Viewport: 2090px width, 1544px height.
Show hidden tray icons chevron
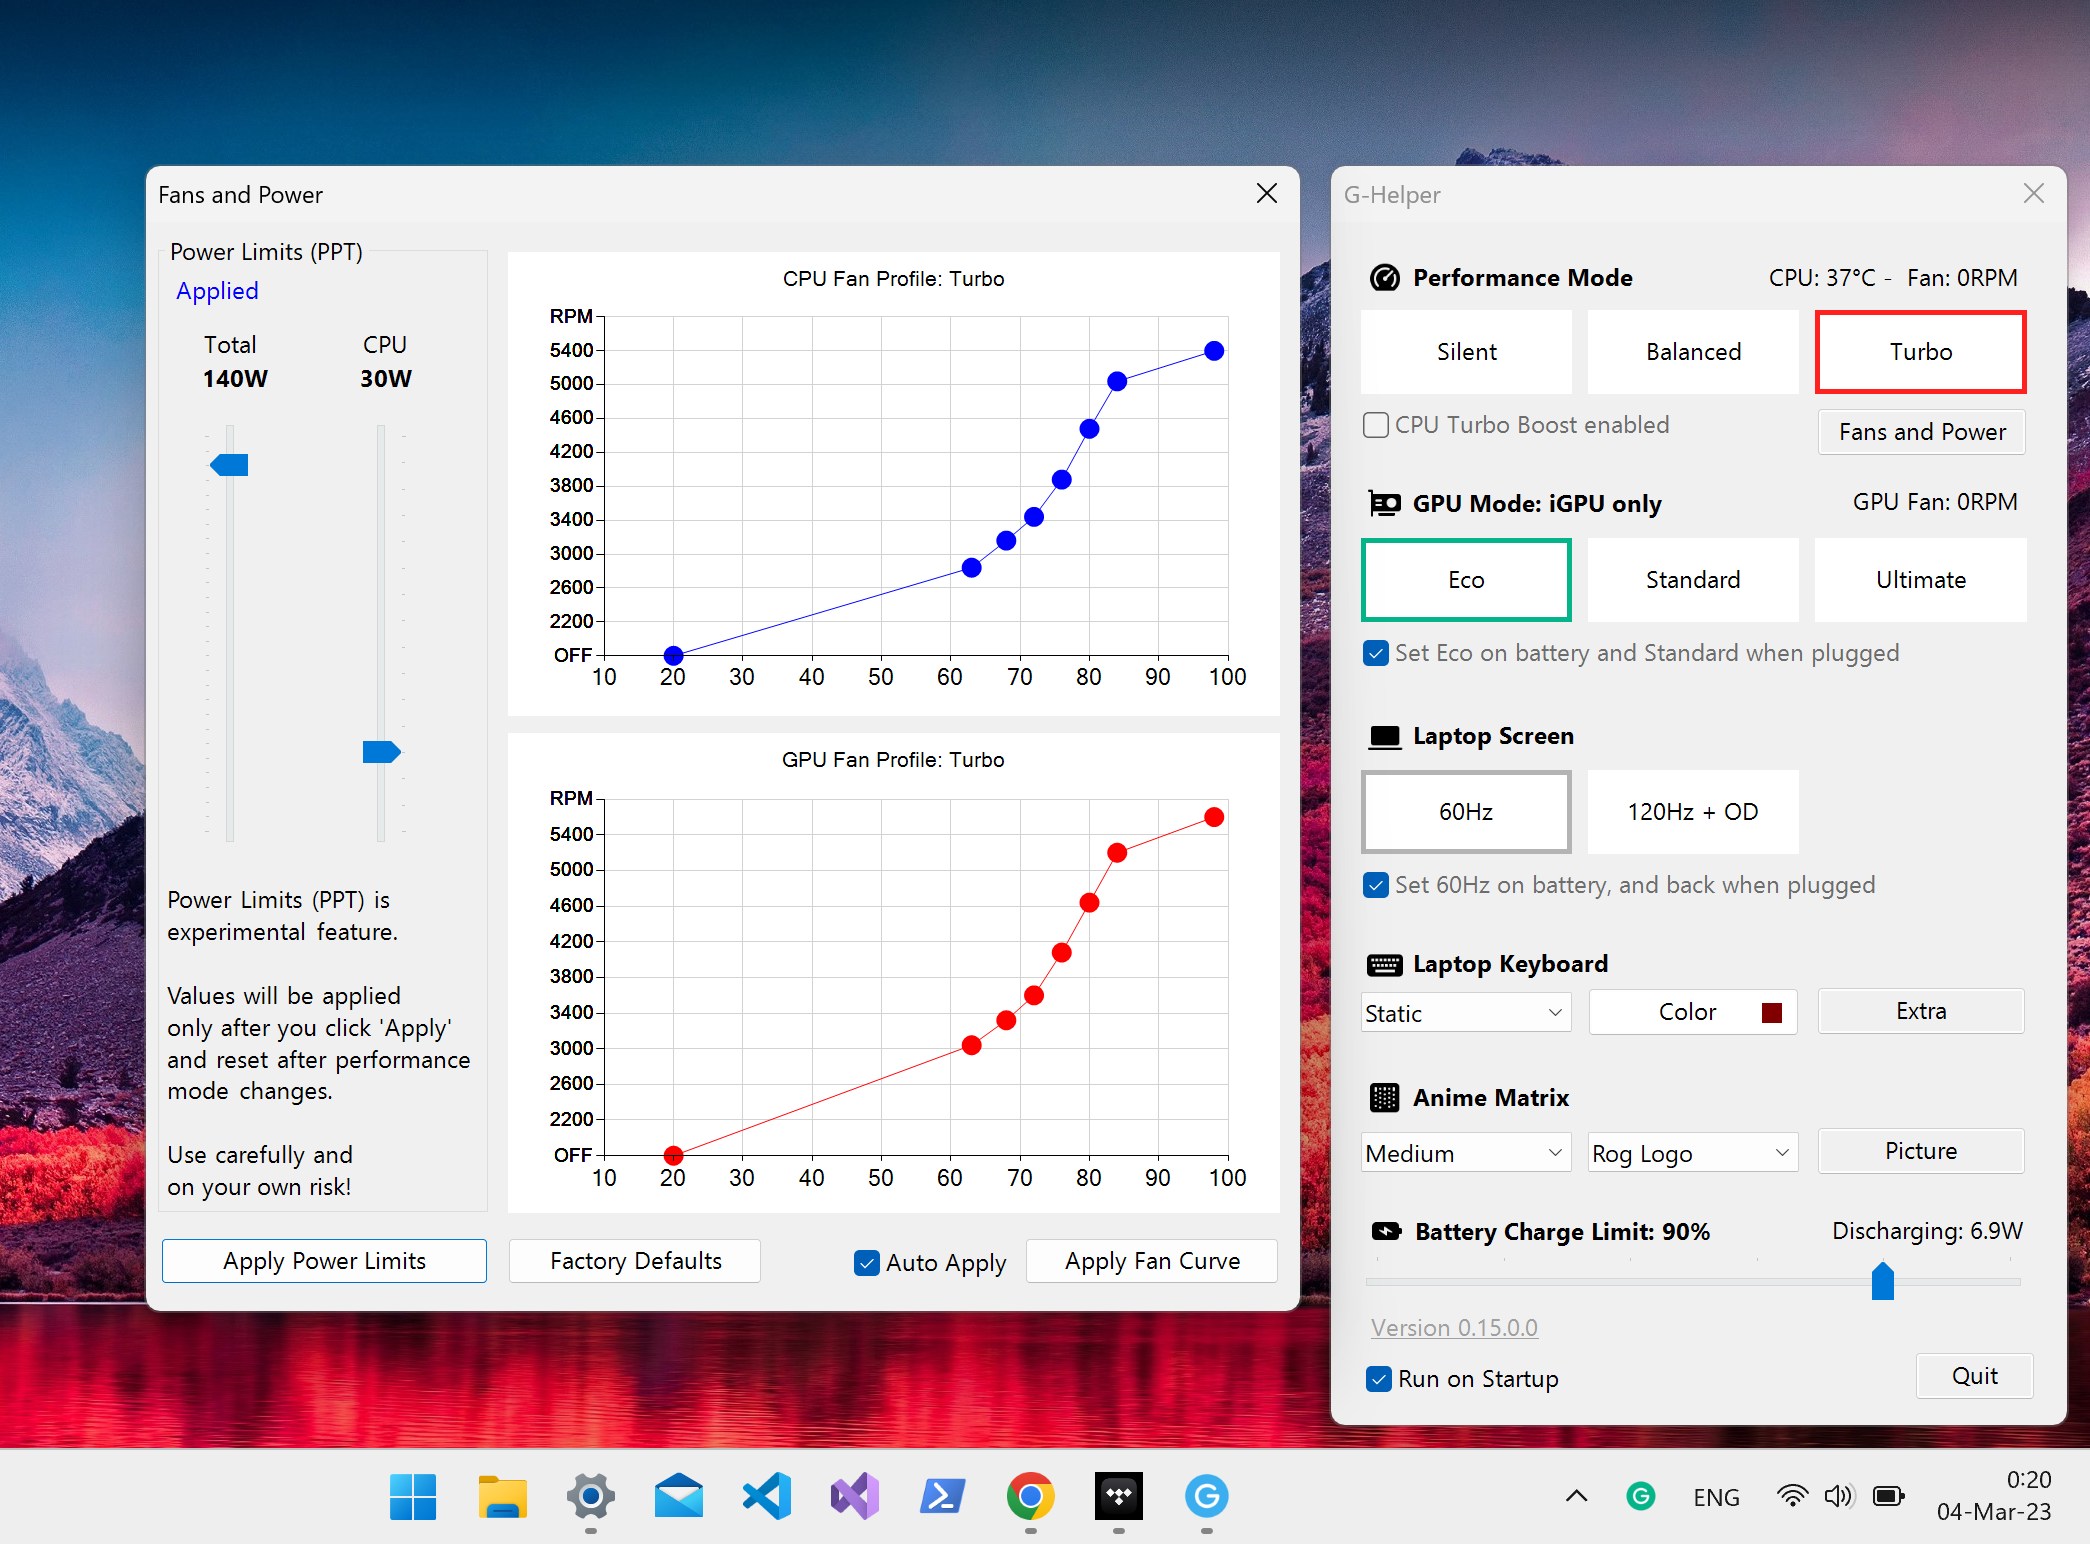point(1576,1496)
